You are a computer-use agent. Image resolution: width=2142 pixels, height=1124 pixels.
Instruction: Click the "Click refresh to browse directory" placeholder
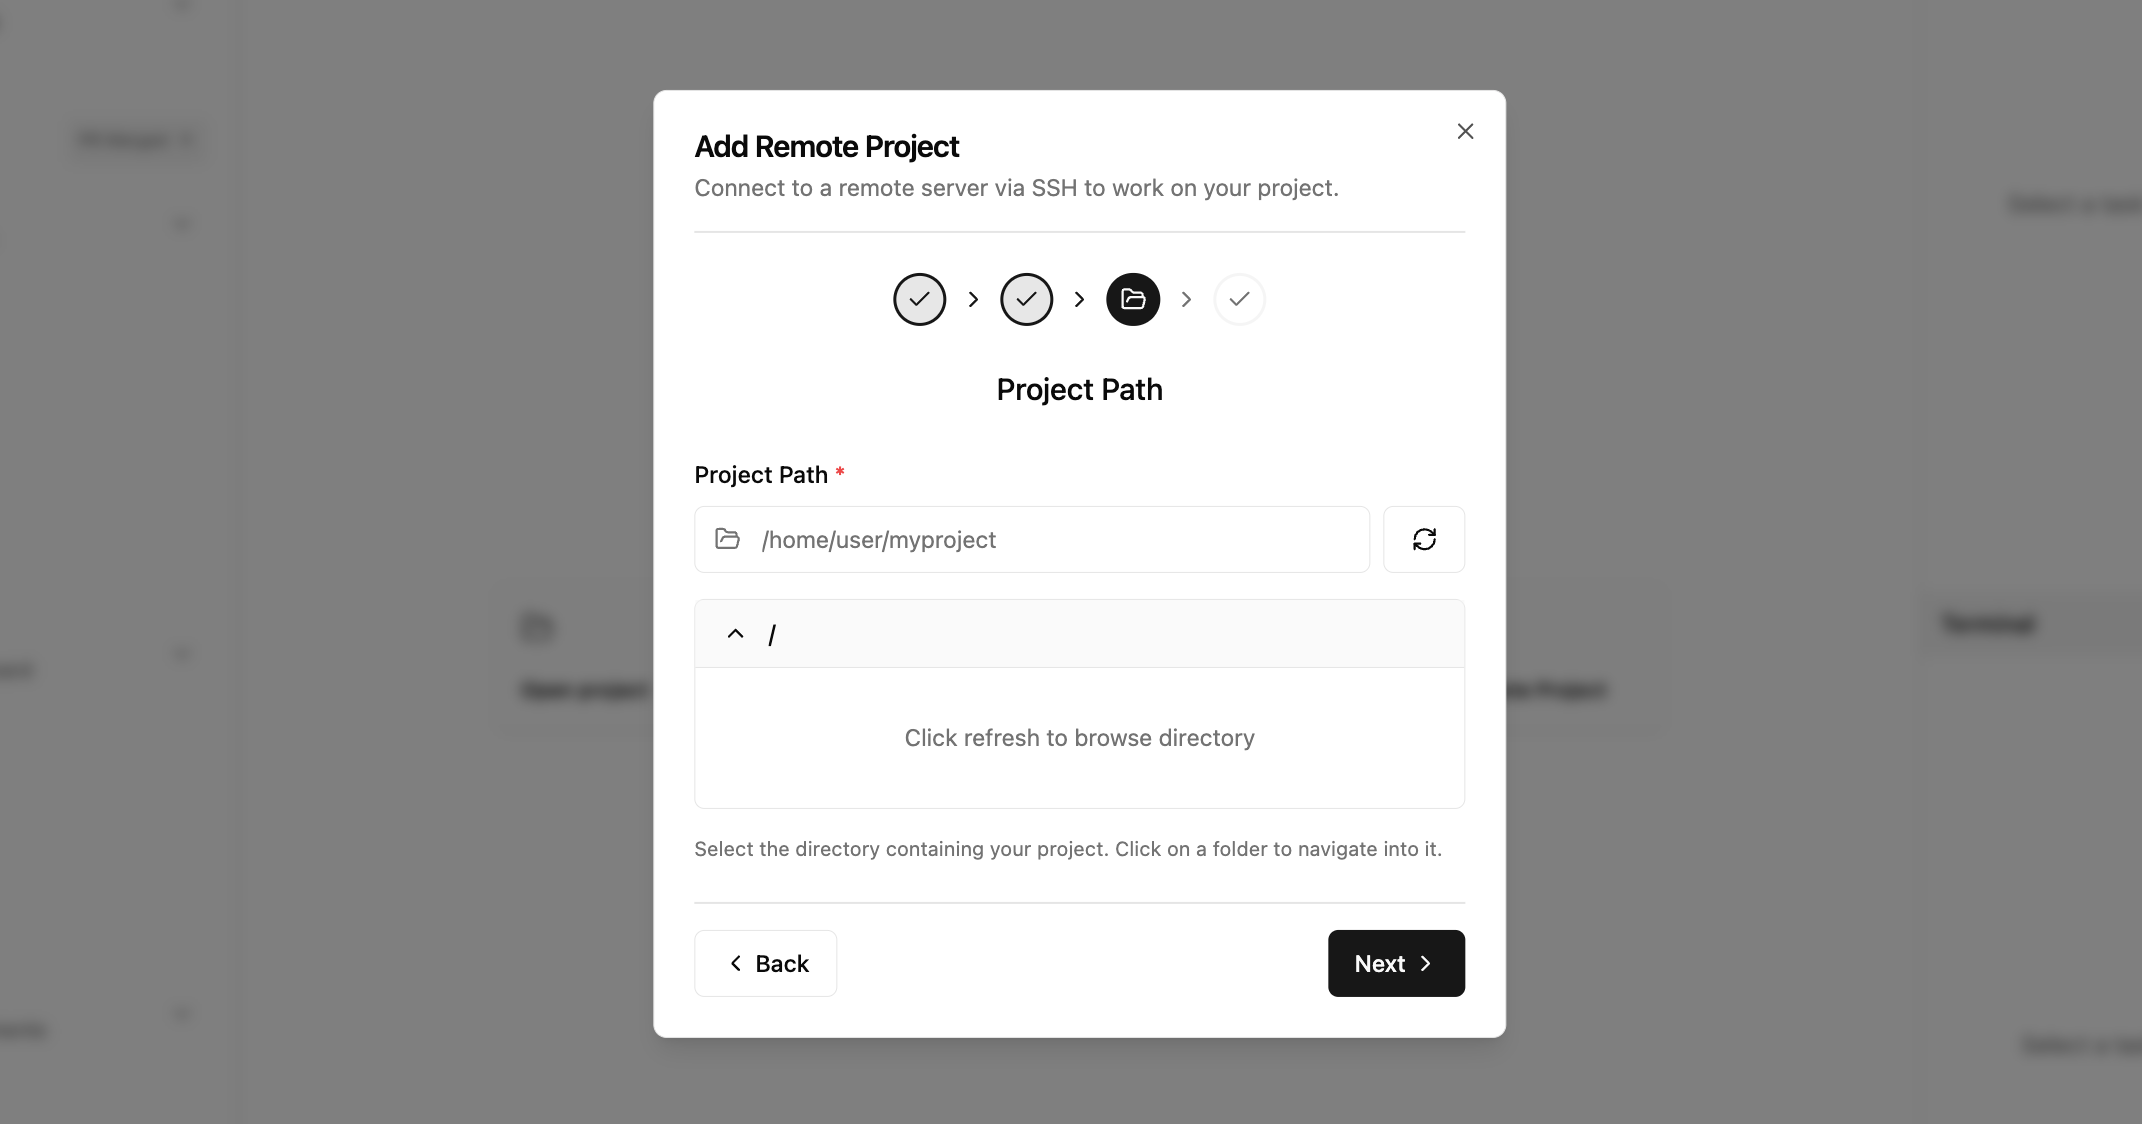[x=1079, y=738]
